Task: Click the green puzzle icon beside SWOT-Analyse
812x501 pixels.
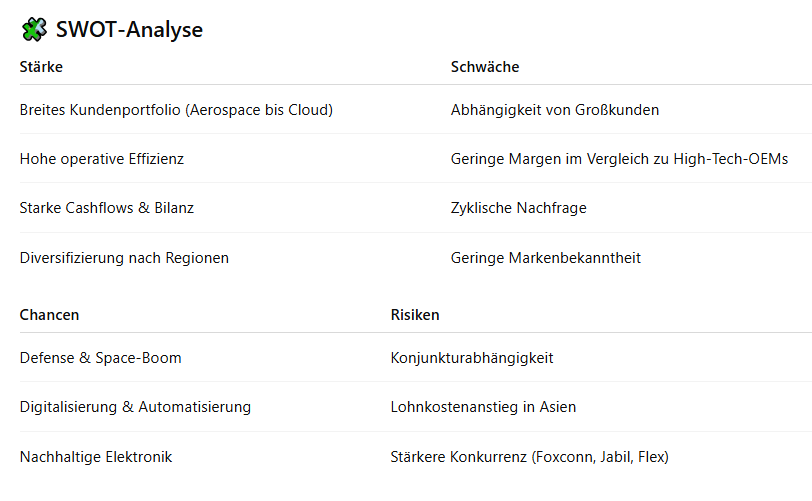Action: click(34, 30)
